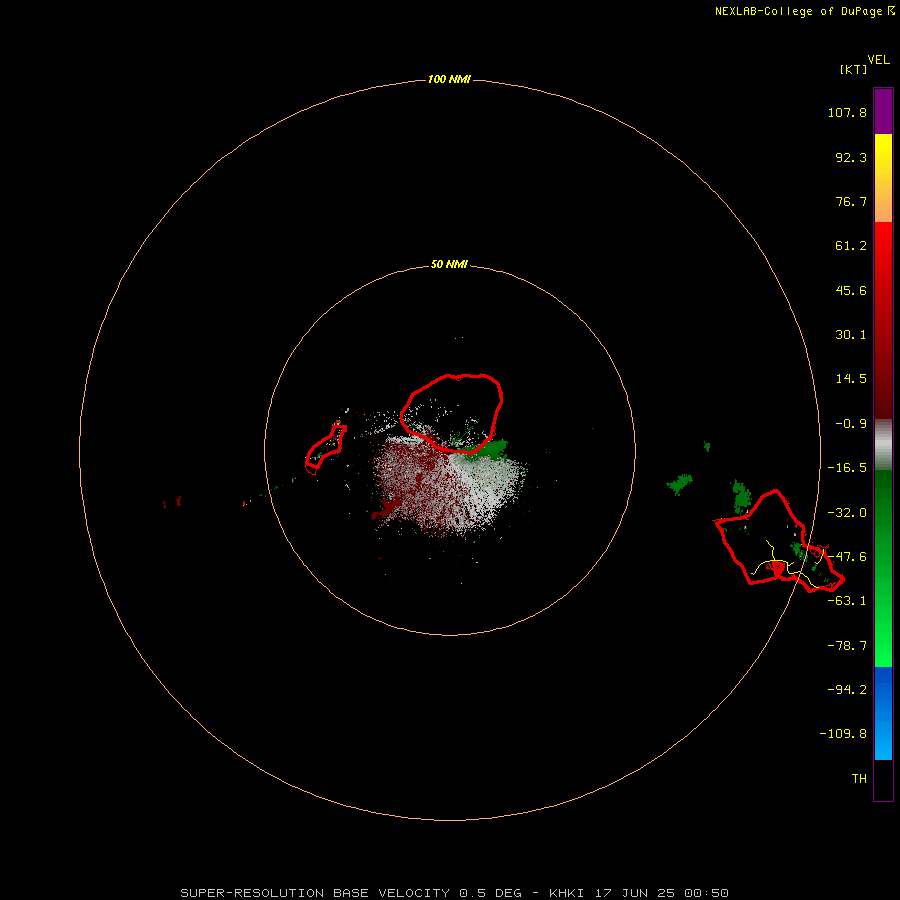Click the small red-outlined island west of center

[x=325, y=449]
